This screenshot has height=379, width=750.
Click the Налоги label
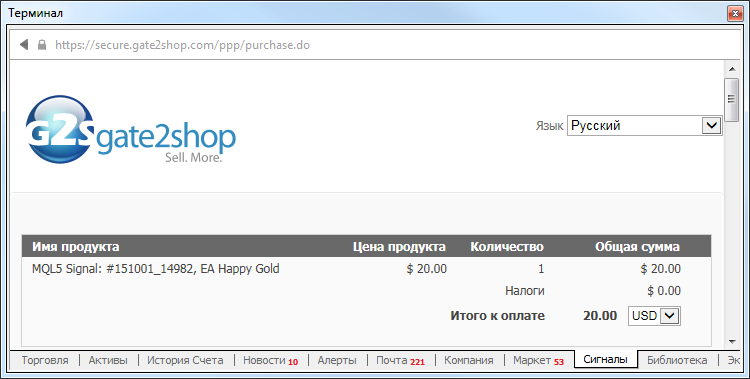pyautogui.click(x=525, y=291)
